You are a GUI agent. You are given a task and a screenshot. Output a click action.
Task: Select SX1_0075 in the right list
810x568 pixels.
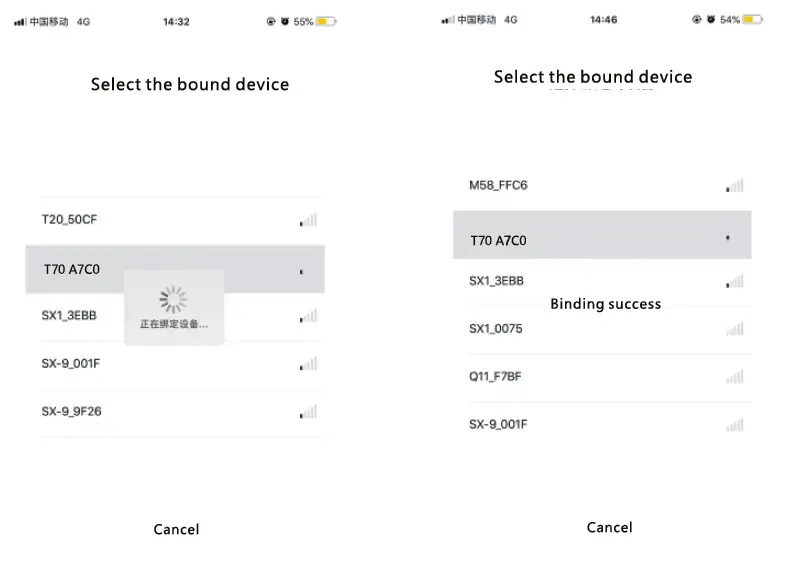[x=496, y=329]
